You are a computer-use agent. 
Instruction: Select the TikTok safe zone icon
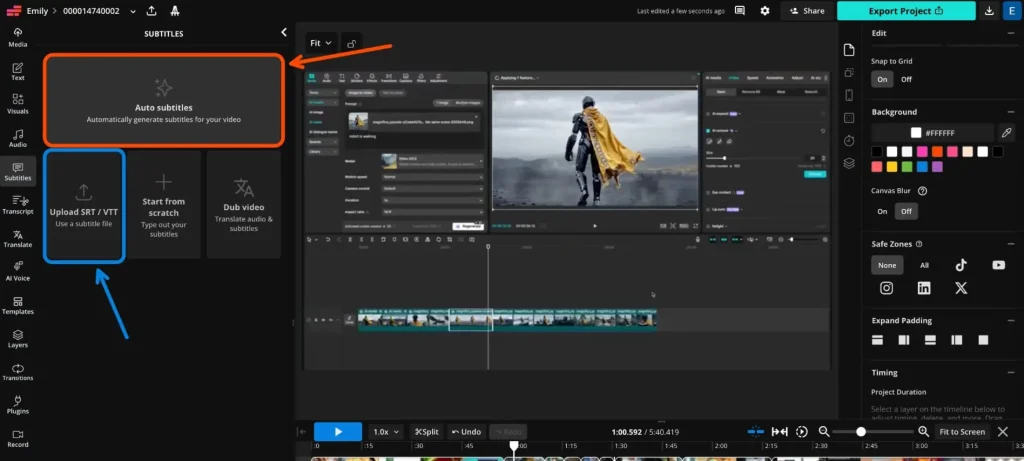[x=961, y=265]
